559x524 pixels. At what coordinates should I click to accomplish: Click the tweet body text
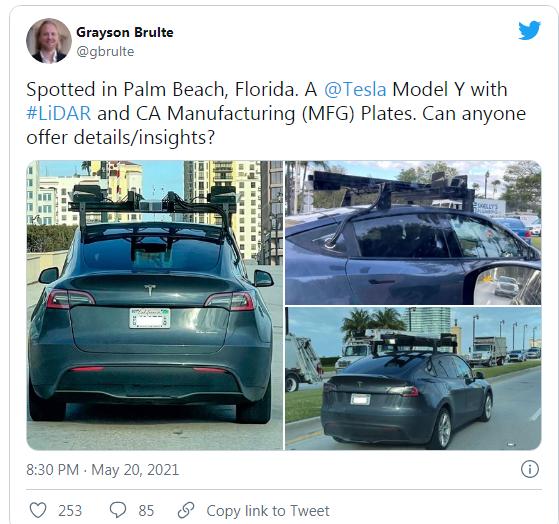click(x=276, y=113)
